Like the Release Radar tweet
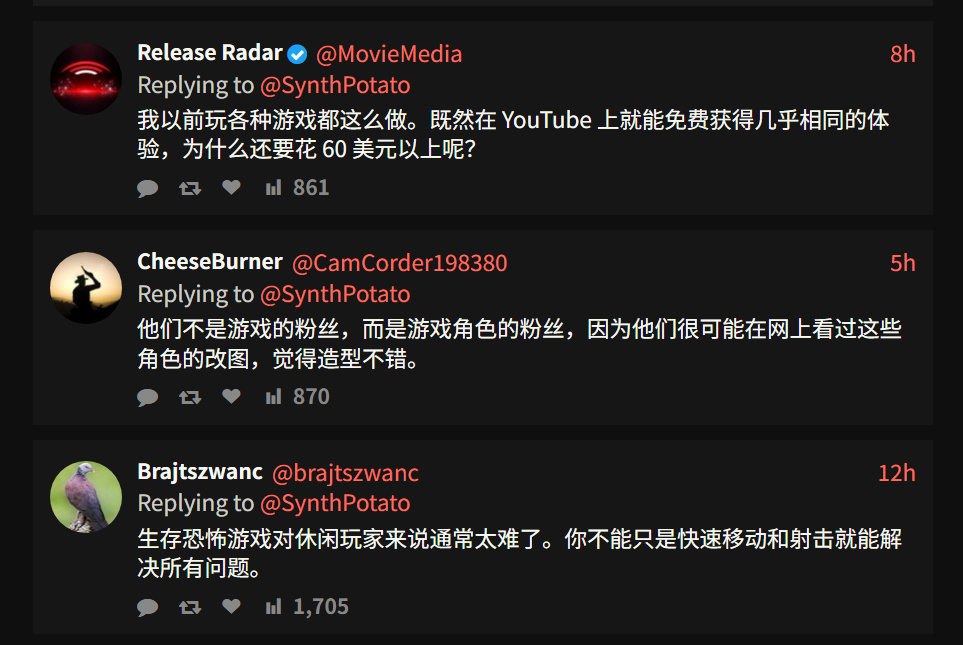 tap(231, 187)
